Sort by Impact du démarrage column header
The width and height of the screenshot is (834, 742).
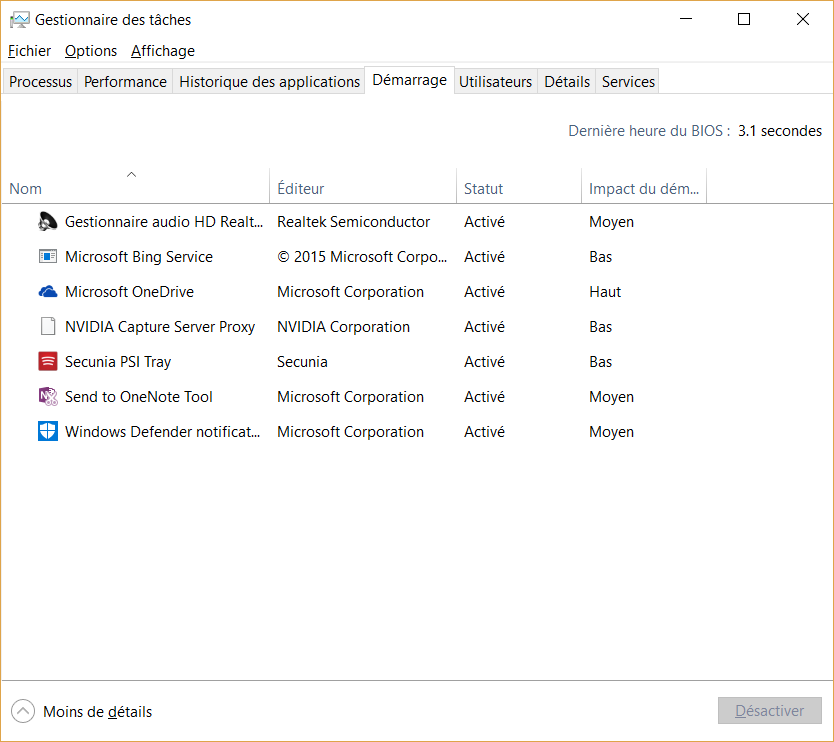(644, 186)
